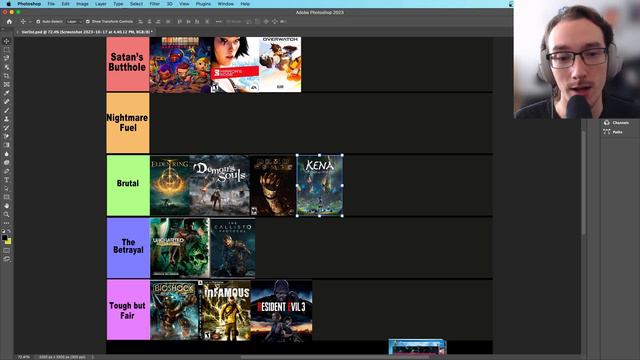This screenshot has width=640, height=360.
Task: Select the Brush tool
Action: (x=7, y=110)
